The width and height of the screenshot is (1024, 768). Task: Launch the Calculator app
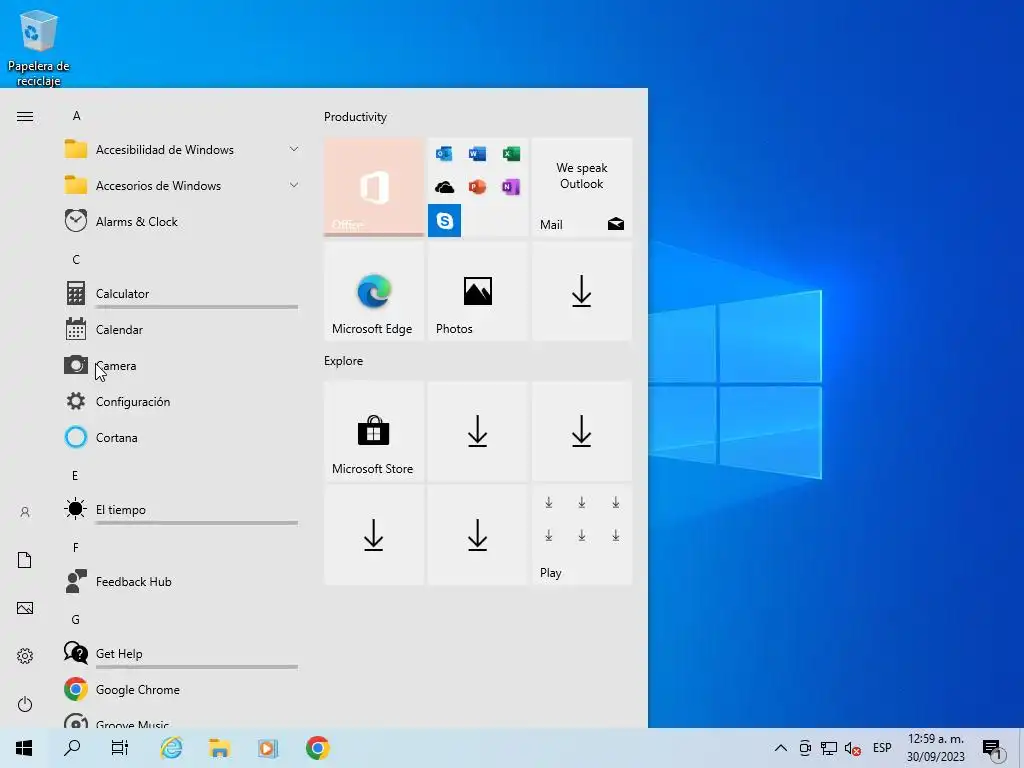[x=182, y=293]
